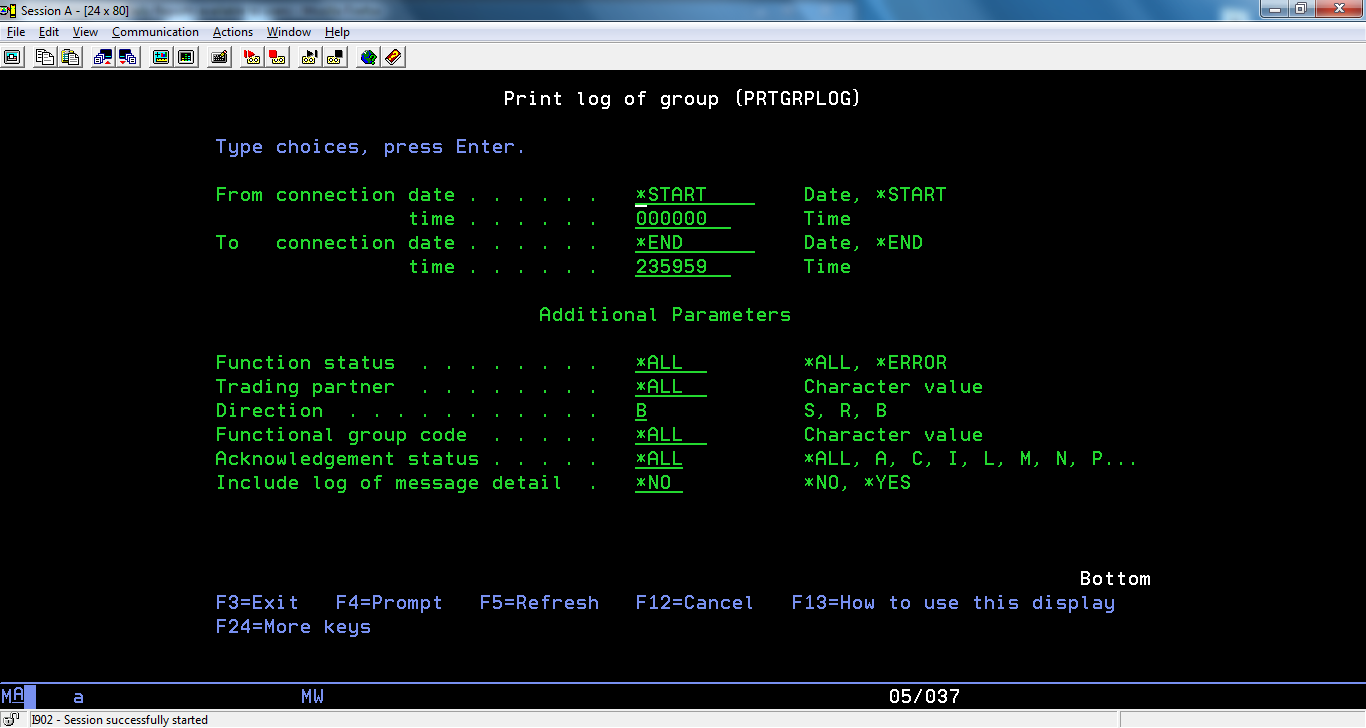This screenshot has width=1366, height=728.
Task: Click the 'Trading partner' label
Action: pyautogui.click(x=305, y=387)
